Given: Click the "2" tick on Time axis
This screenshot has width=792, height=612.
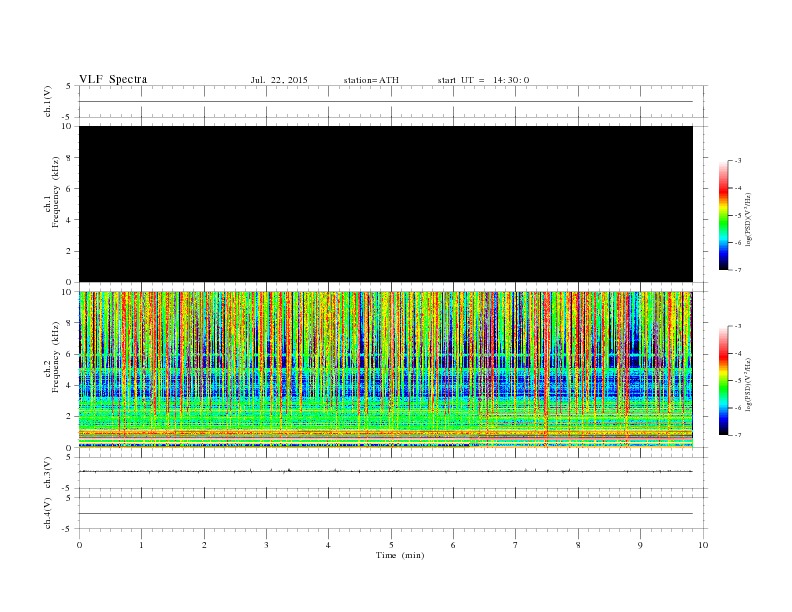Looking at the screenshot, I should (x=204, y=545).
